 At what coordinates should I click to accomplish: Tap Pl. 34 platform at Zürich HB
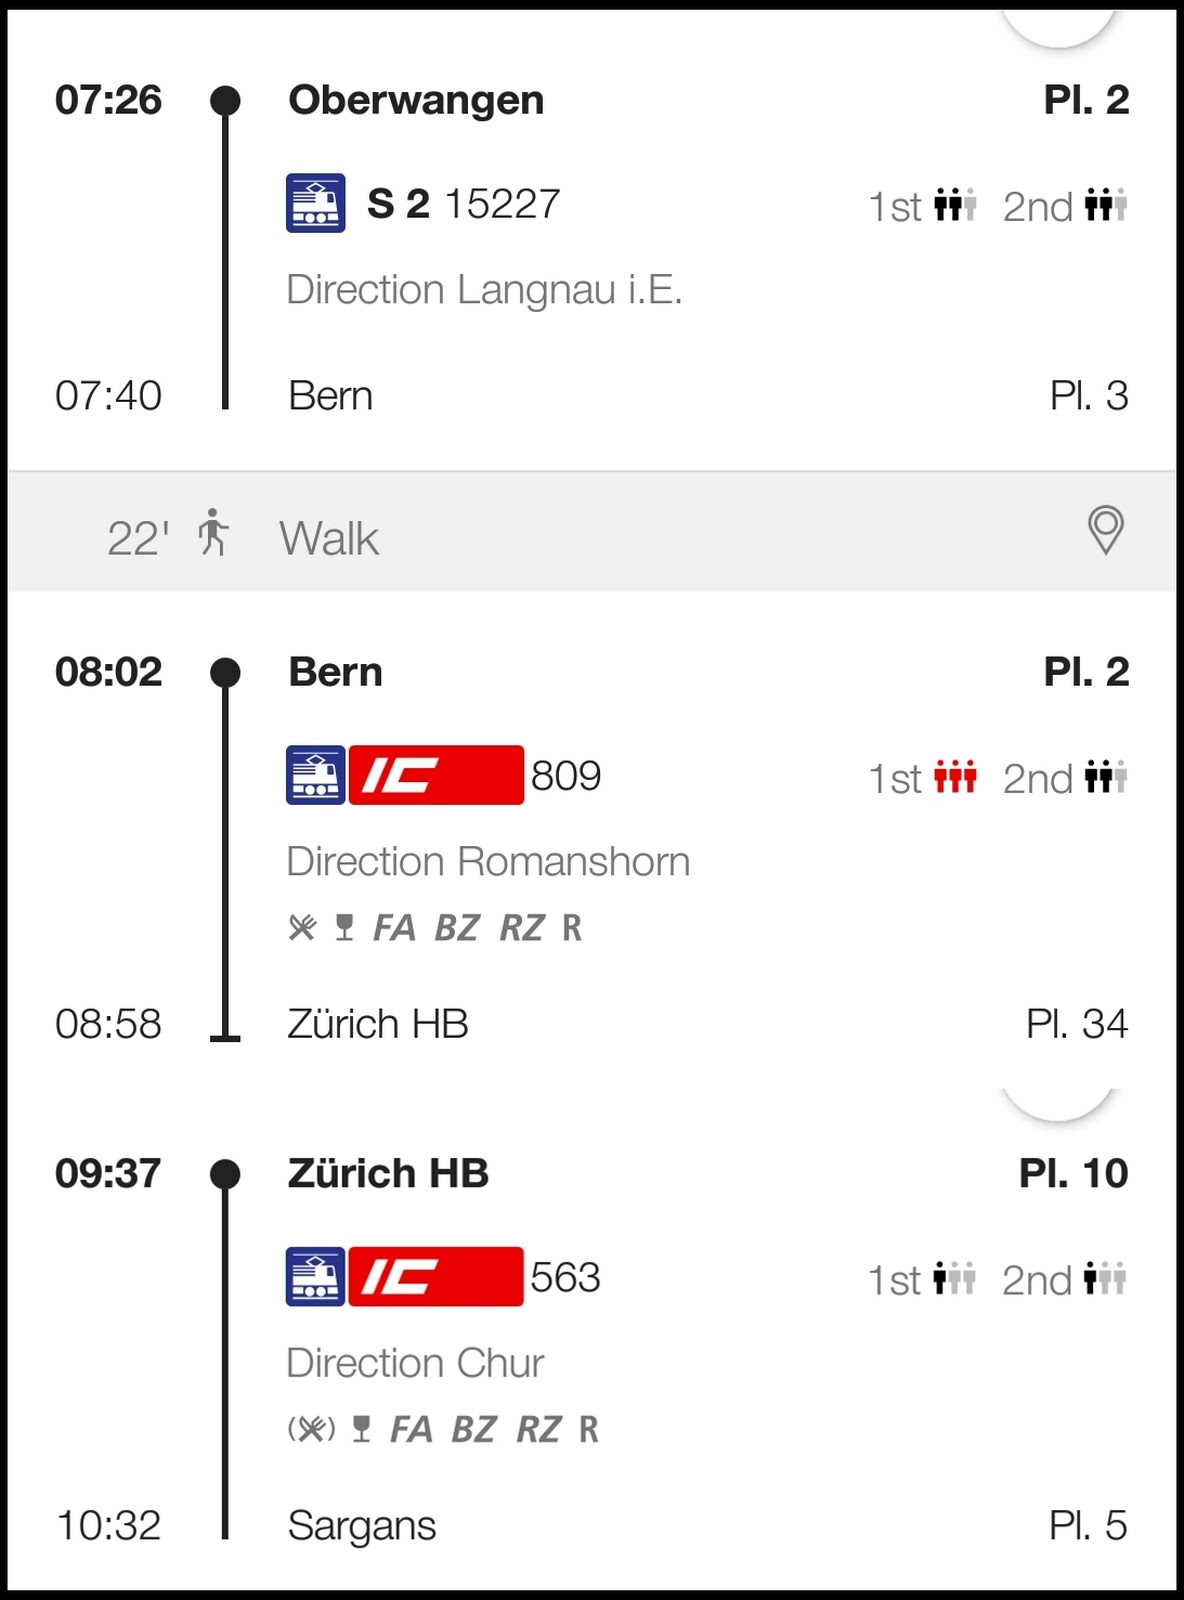click(1076, 1024)
